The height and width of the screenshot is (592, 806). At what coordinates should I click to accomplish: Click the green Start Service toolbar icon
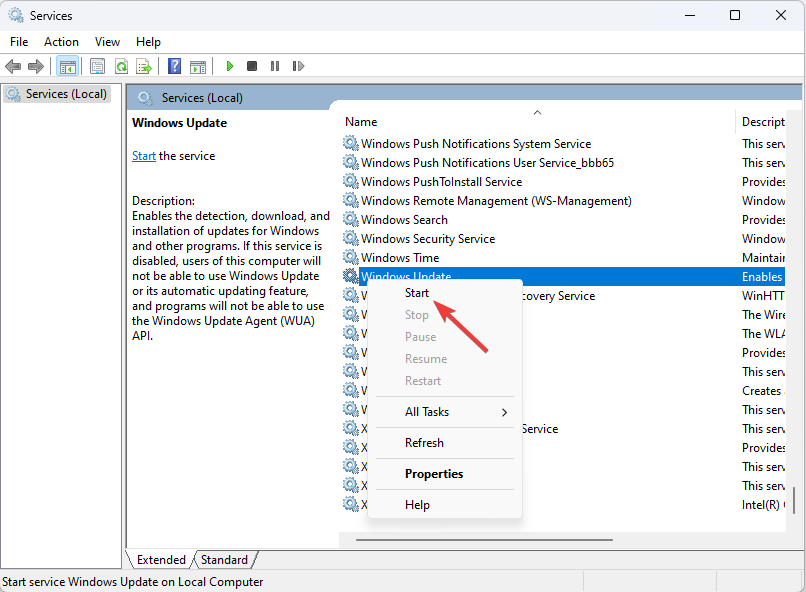point(230,66)
